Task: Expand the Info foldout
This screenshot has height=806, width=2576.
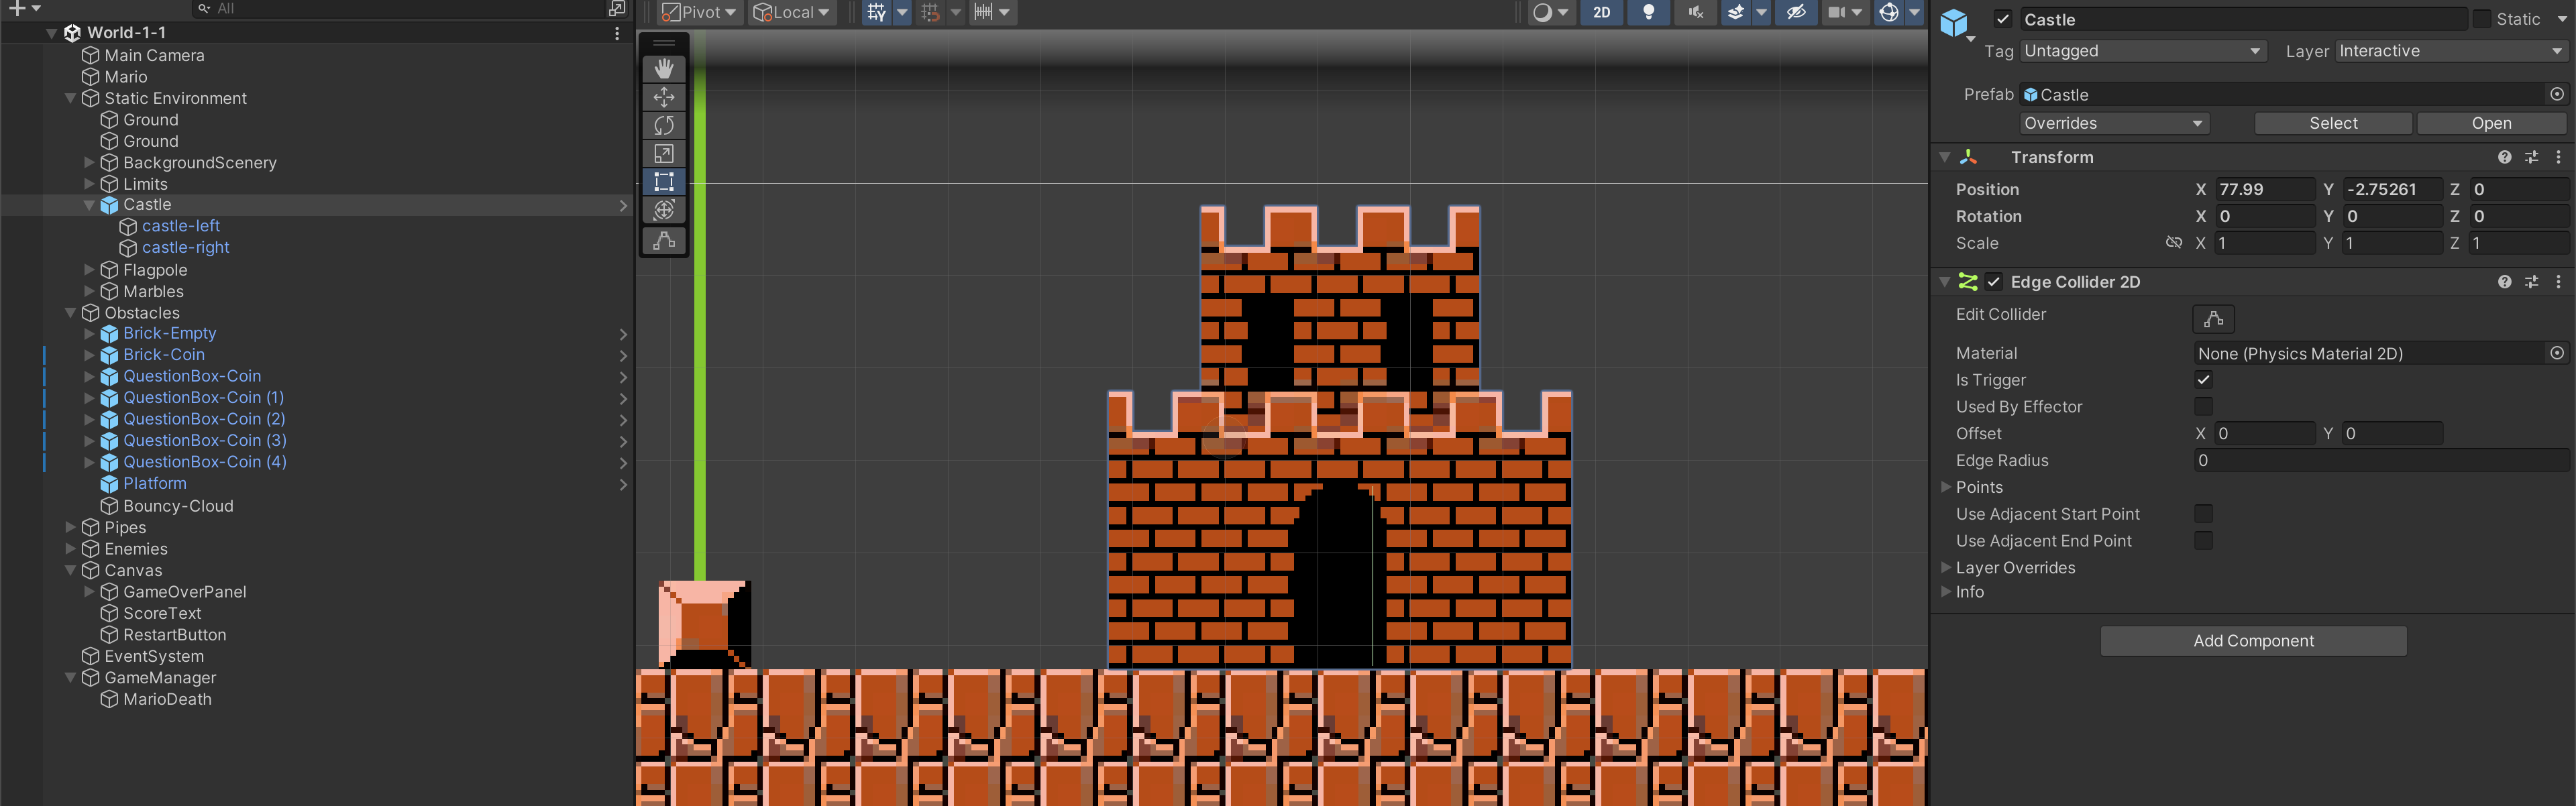Action: [x=1946, y=591]
